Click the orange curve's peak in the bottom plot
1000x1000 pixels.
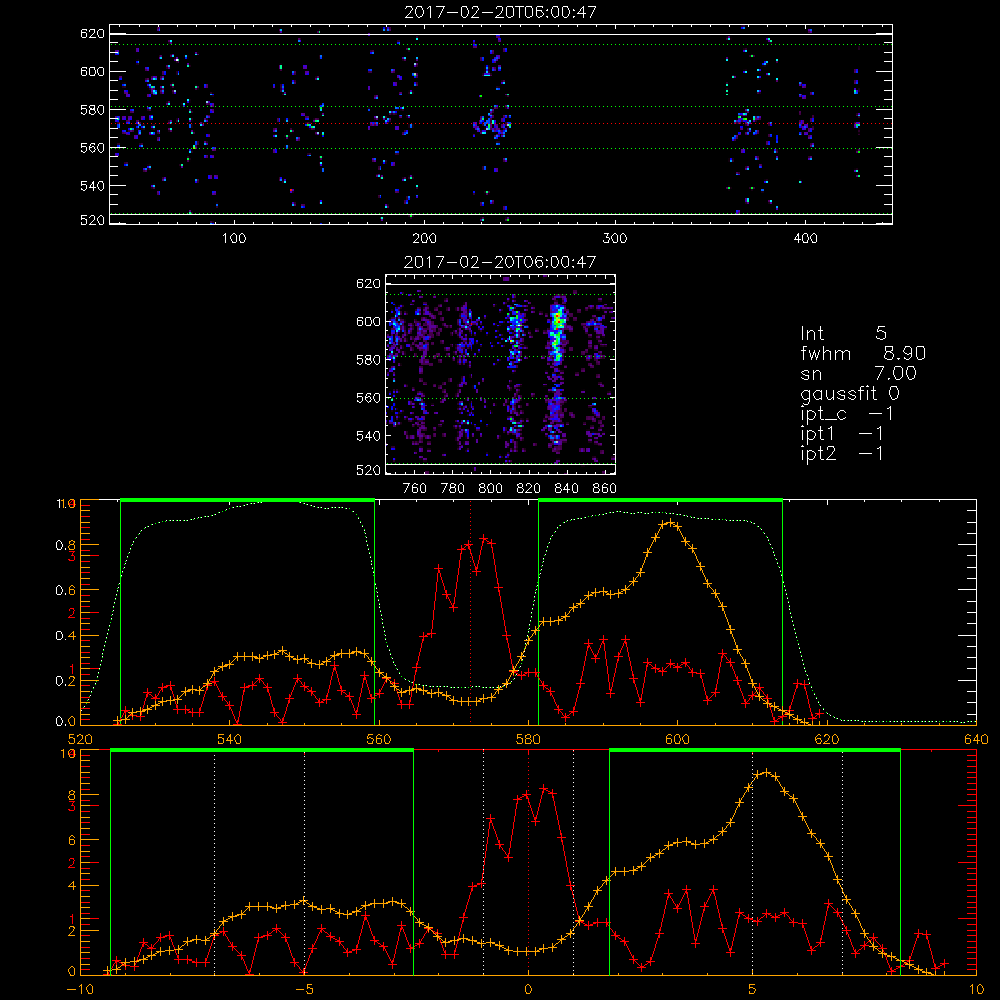[766, 773]
